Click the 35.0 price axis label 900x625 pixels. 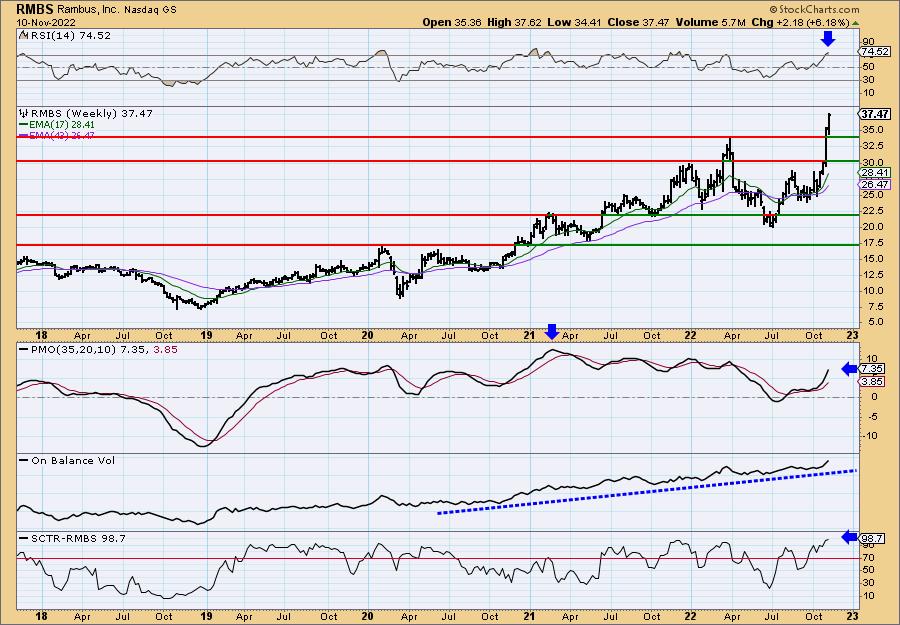tap(872, 130)
